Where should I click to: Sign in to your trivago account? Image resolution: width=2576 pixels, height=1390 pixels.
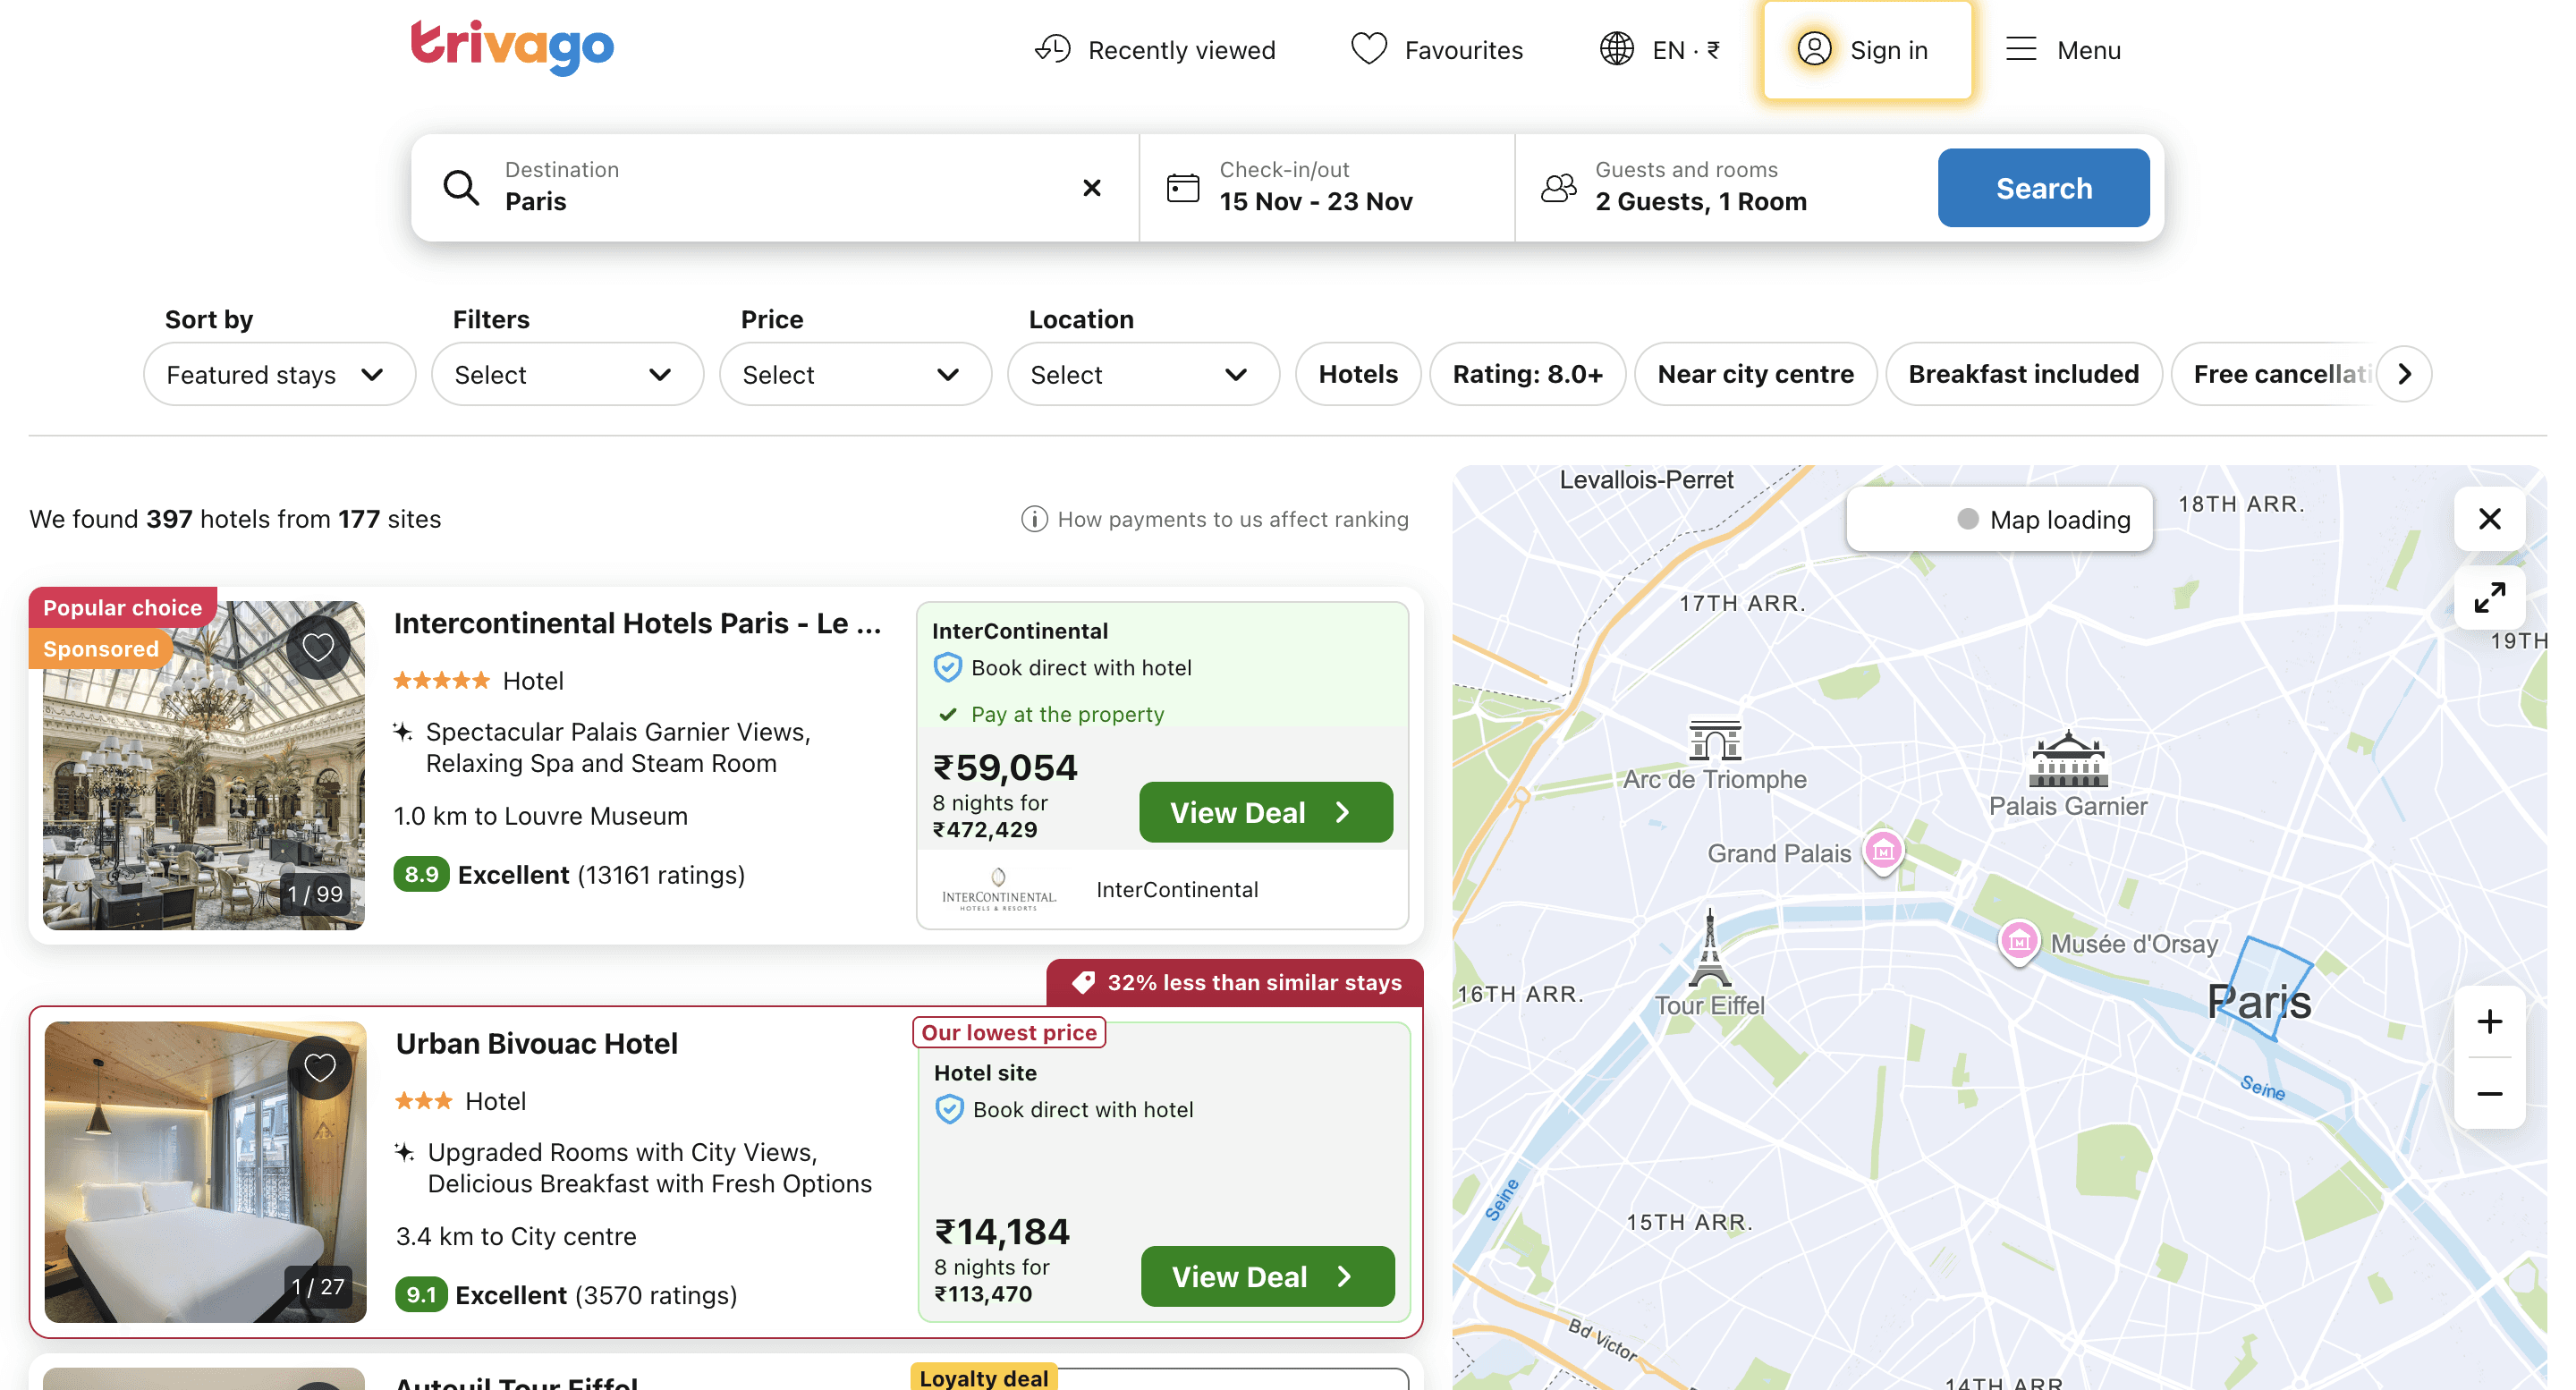(1866, 50)
